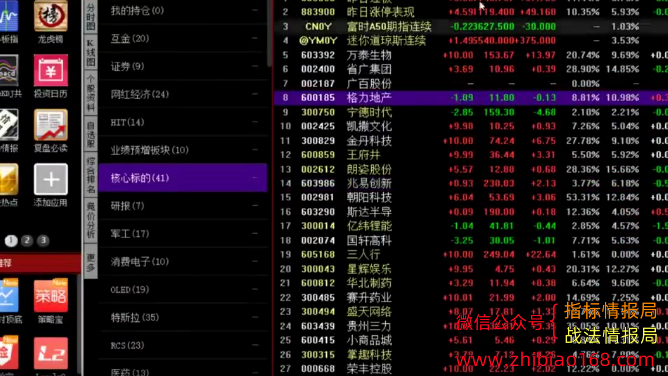Open the 板指 chart app icon
This screenshot has width=668, height=376.
click(x=9, y=16)
